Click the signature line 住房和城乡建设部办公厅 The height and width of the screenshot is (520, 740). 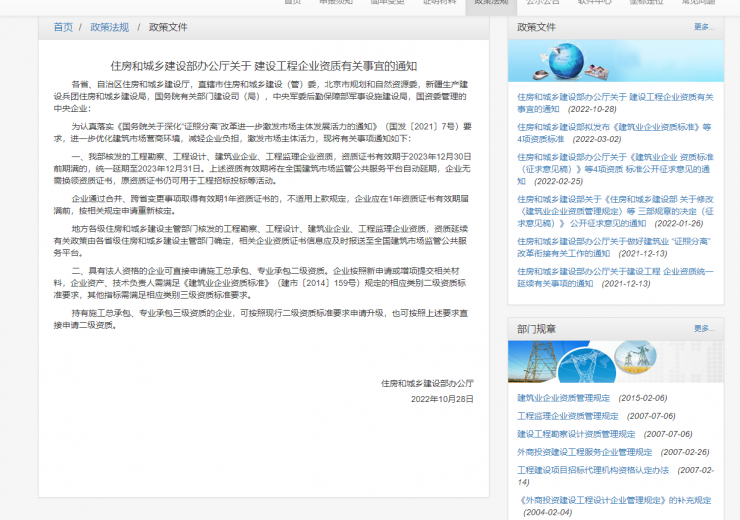(x=427, y=384)
